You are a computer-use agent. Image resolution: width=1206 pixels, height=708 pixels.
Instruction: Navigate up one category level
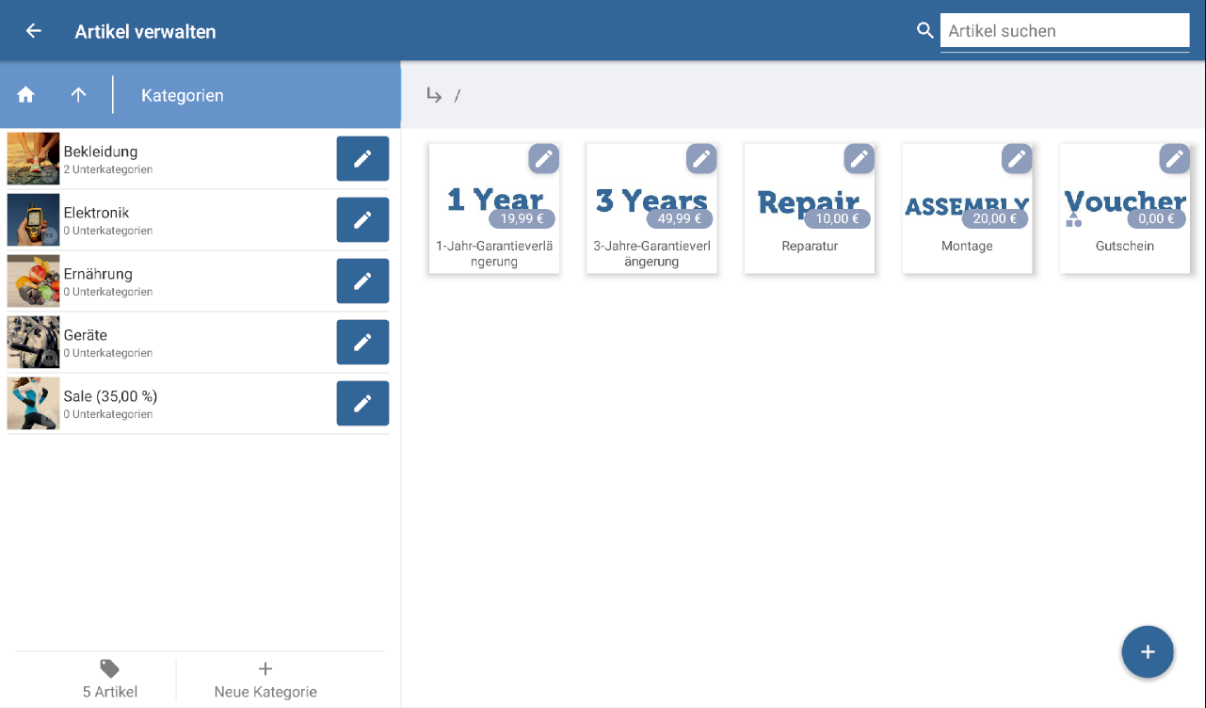78,95
